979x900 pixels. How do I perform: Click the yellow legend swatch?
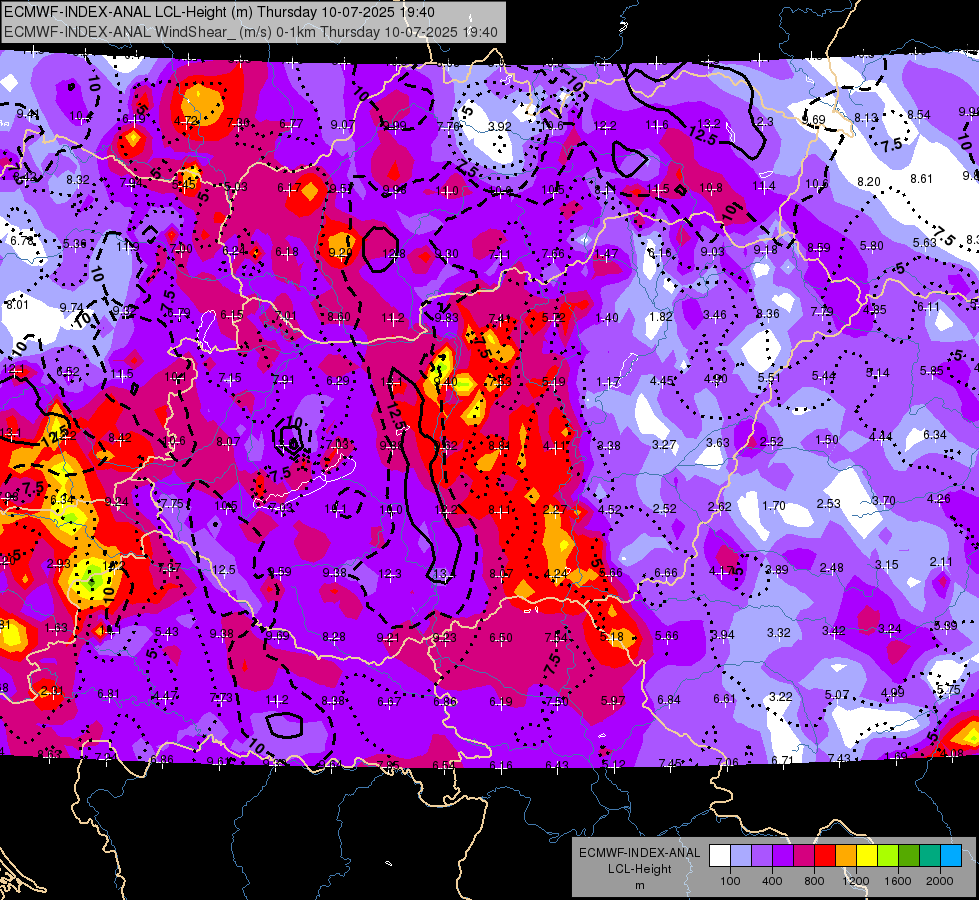[x=867, y=855]
